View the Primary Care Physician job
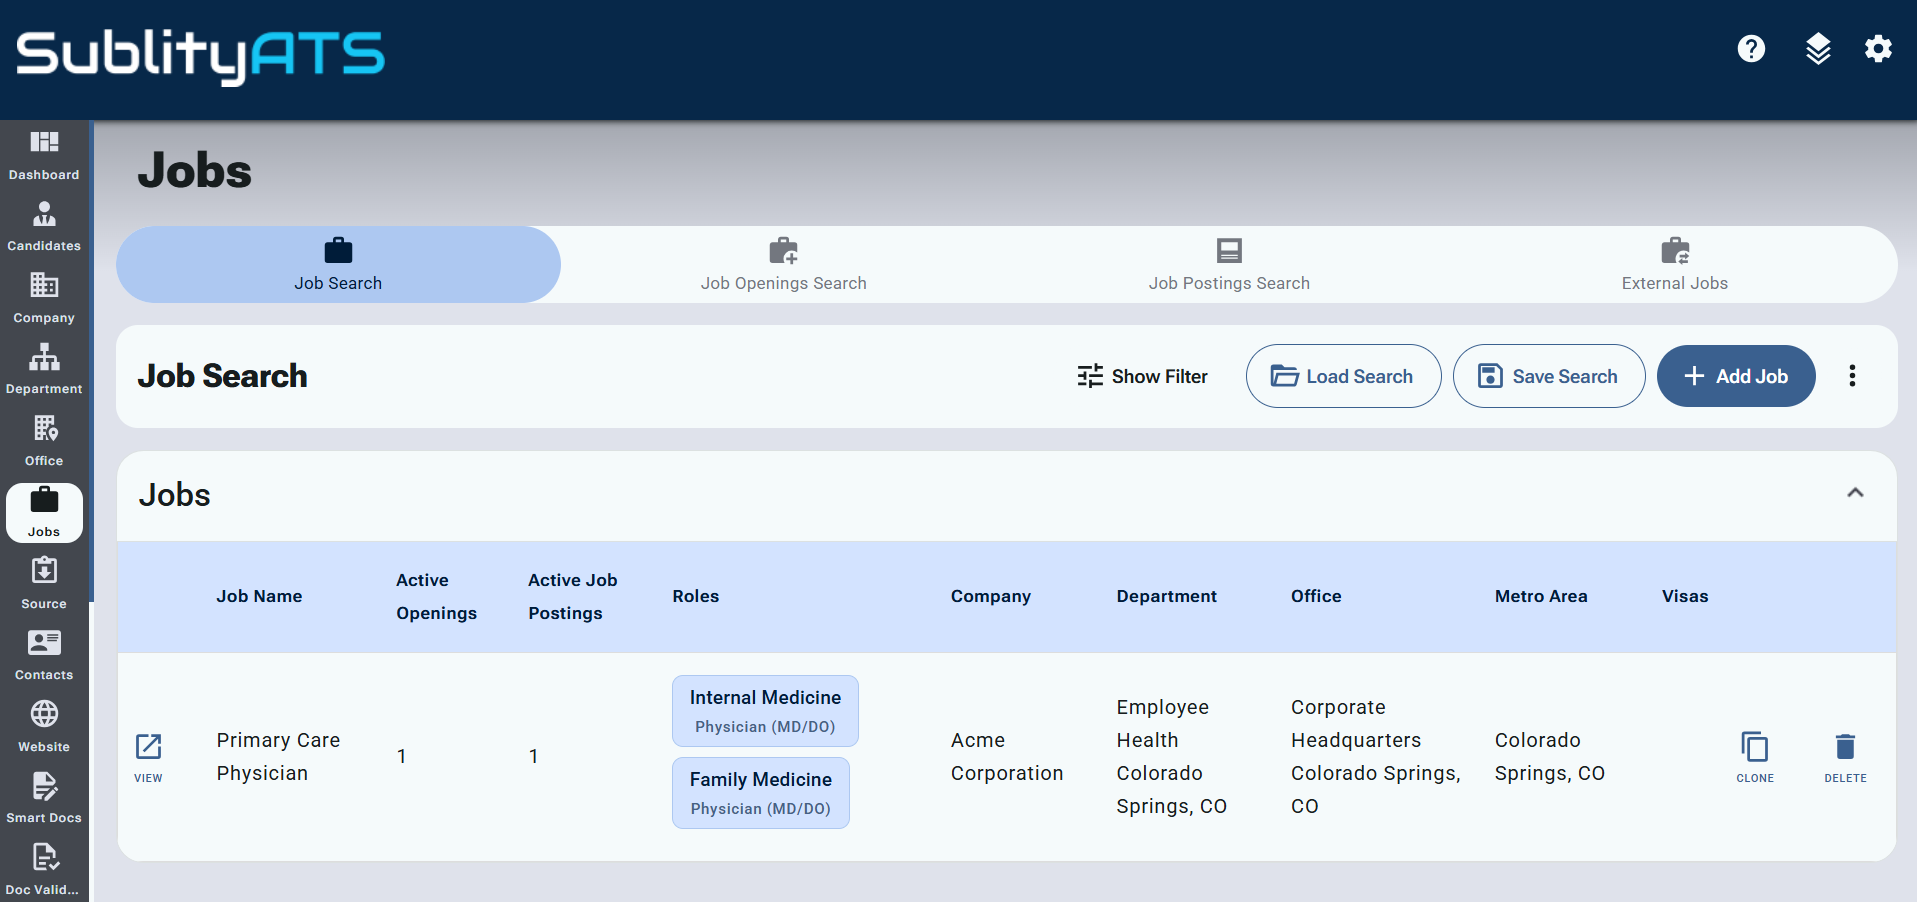The height and width of the screenshot is (902, 1917). [148, 757]
